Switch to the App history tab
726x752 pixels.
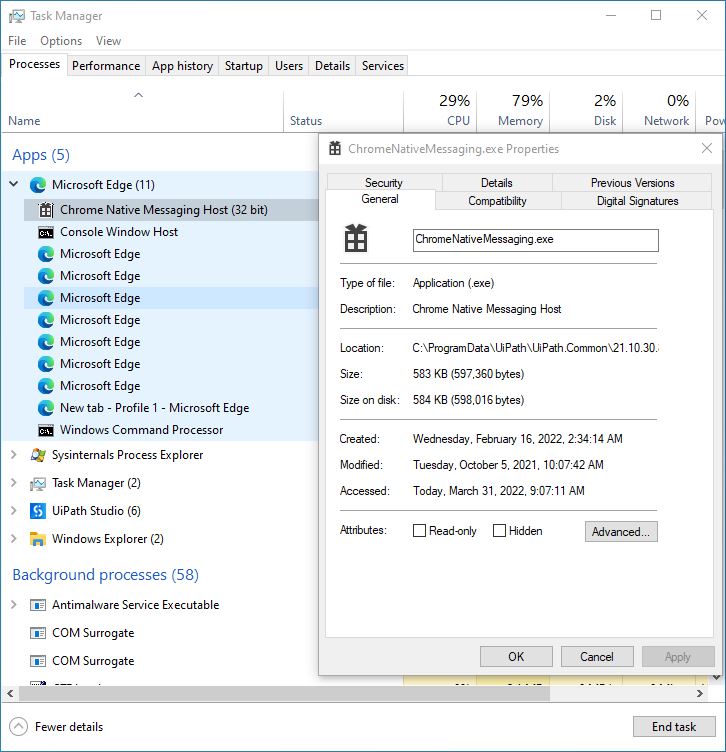(182, 66)
